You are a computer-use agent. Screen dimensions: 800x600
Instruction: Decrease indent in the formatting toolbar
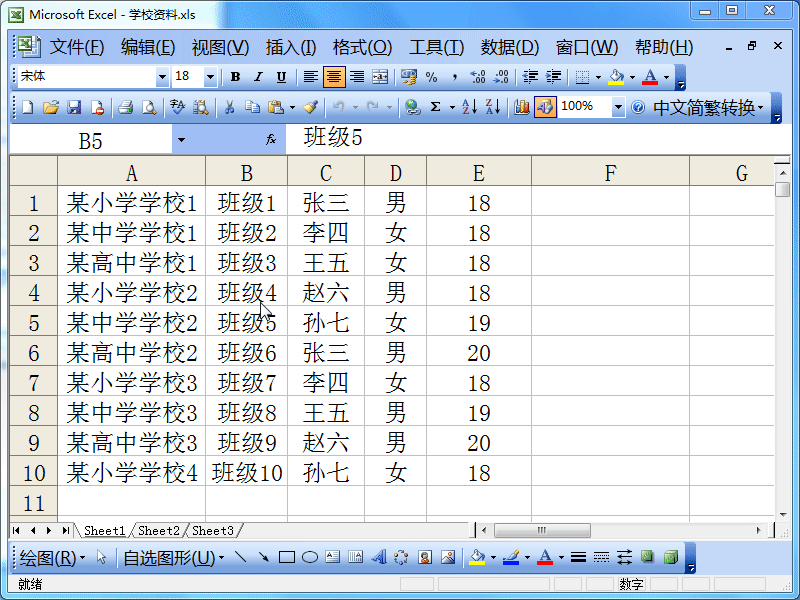coord(531,78)
